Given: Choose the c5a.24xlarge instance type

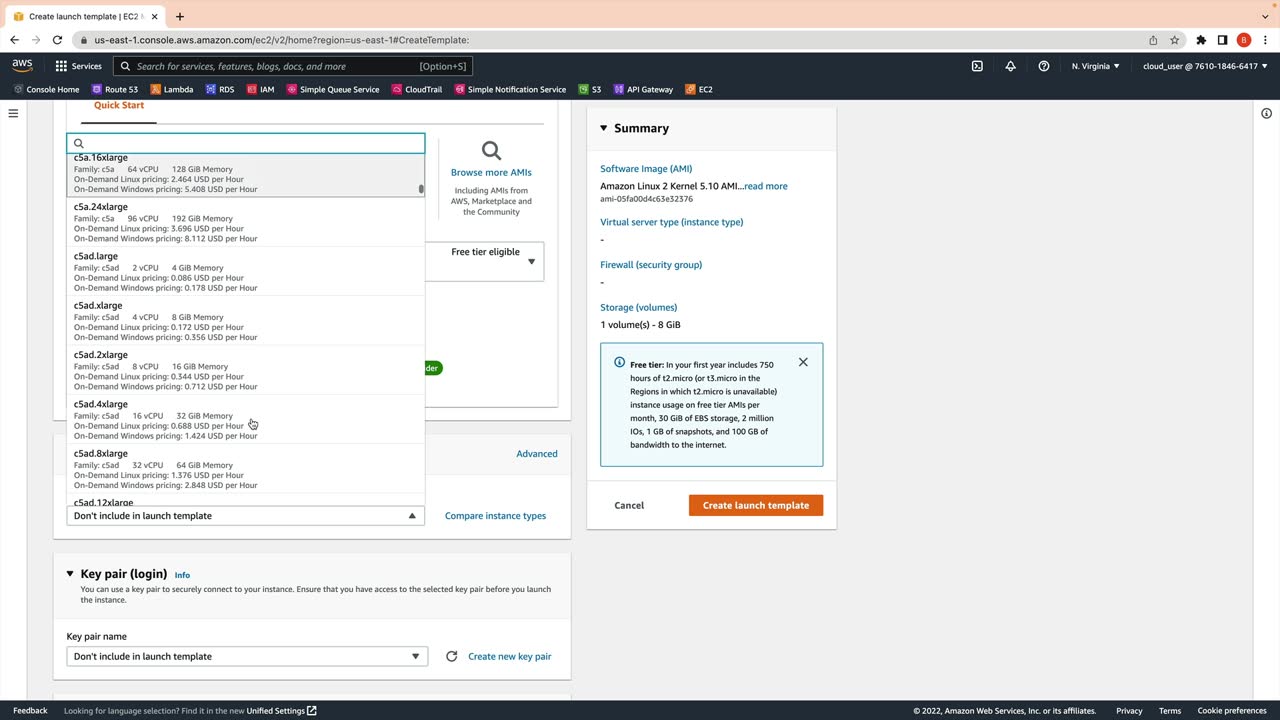Looking at the screenshot, I should pos(246,222).
